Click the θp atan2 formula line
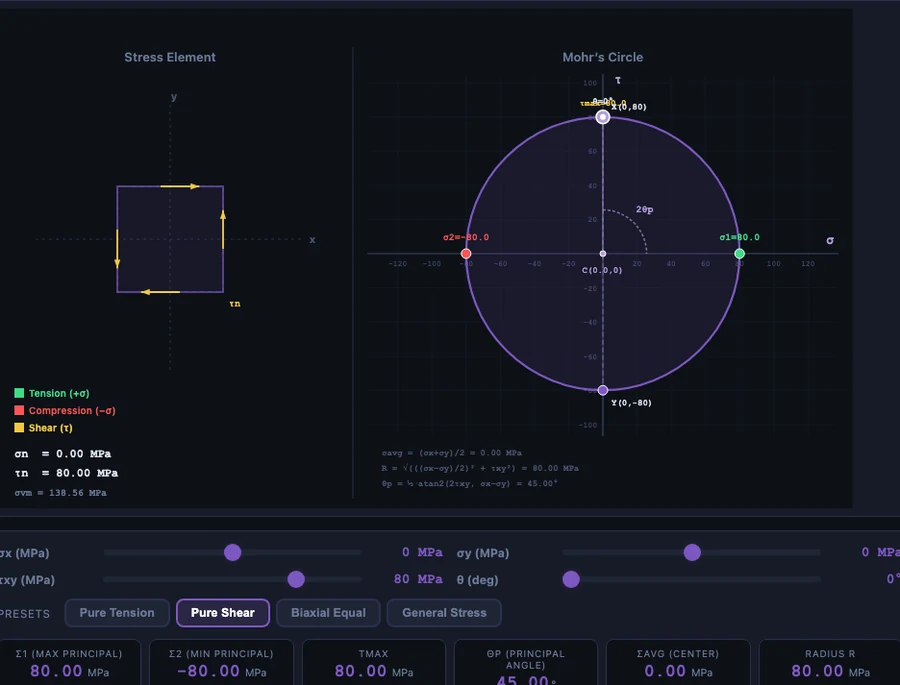Image resolution: width=900 pixels, height=685 pixels. [470, 483]
